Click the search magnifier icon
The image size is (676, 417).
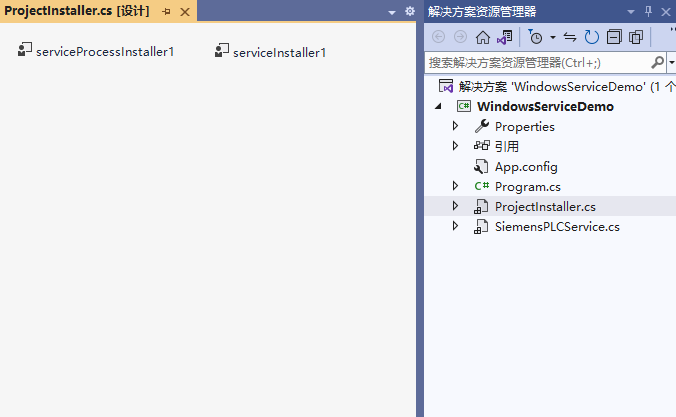coord(657,62)
